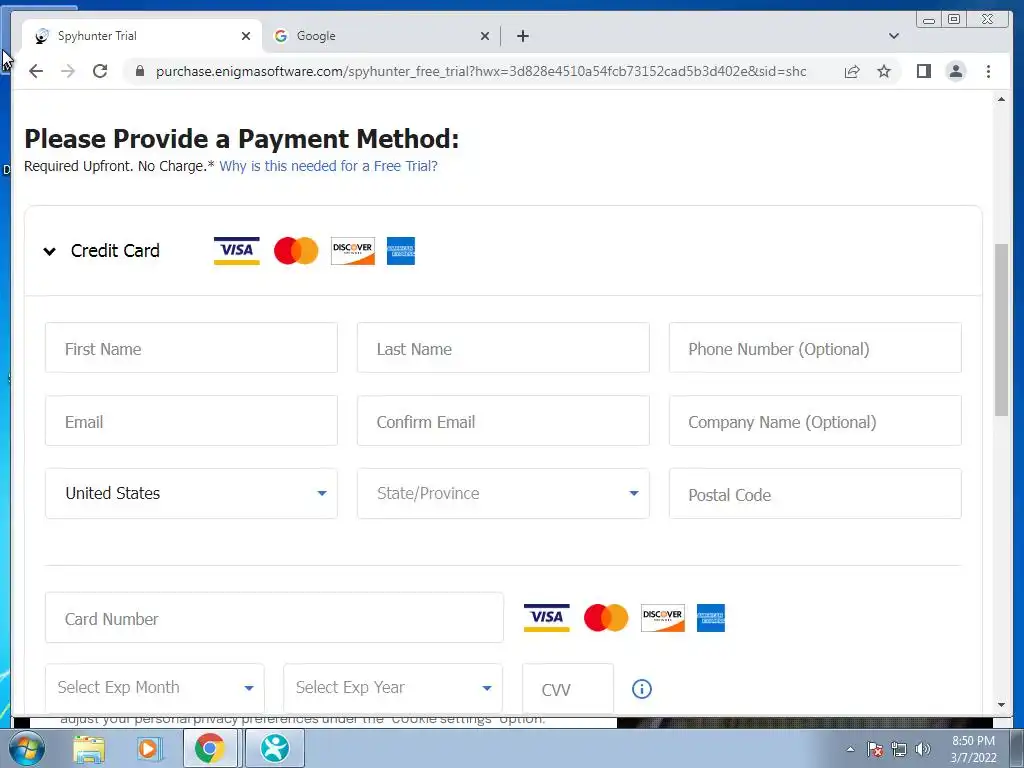1024x768 pixels.
Task: Click the scrollbar up arrow
Action: pos(1001,99)
